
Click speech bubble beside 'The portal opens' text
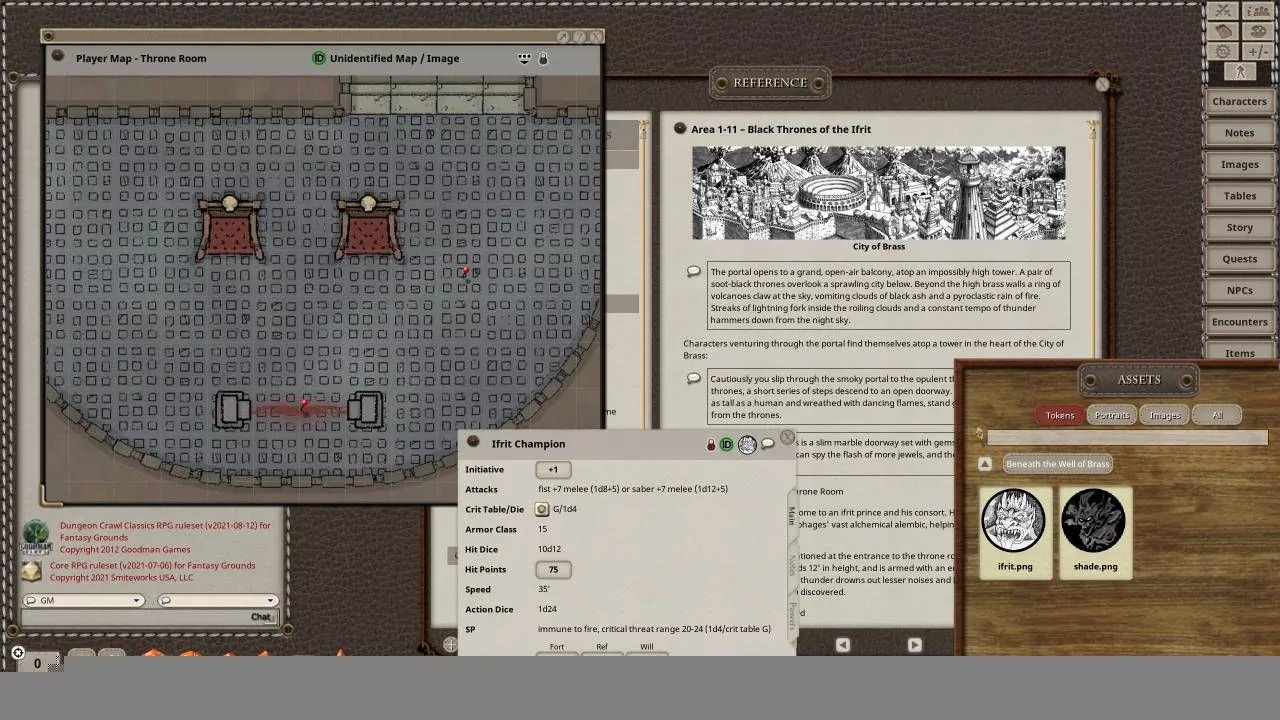pyautogui.click(x=693, y=271)
